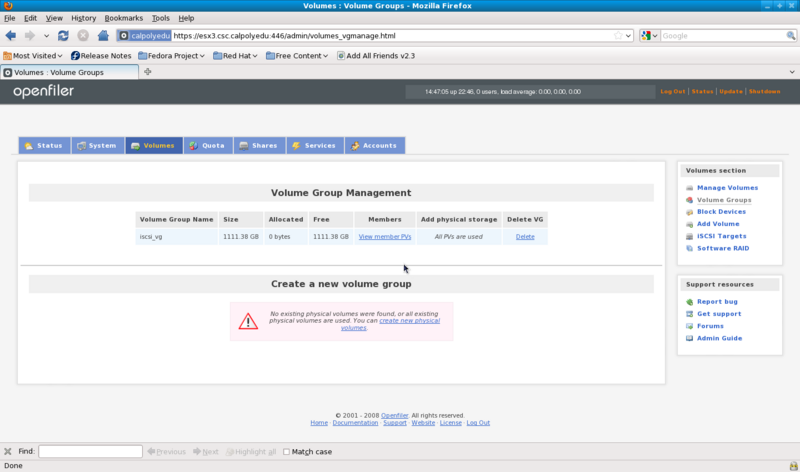Viewport: 800px width, 472px height.
Task: Expand the Red Hat bookmarks folder
Action: [235, 56]
